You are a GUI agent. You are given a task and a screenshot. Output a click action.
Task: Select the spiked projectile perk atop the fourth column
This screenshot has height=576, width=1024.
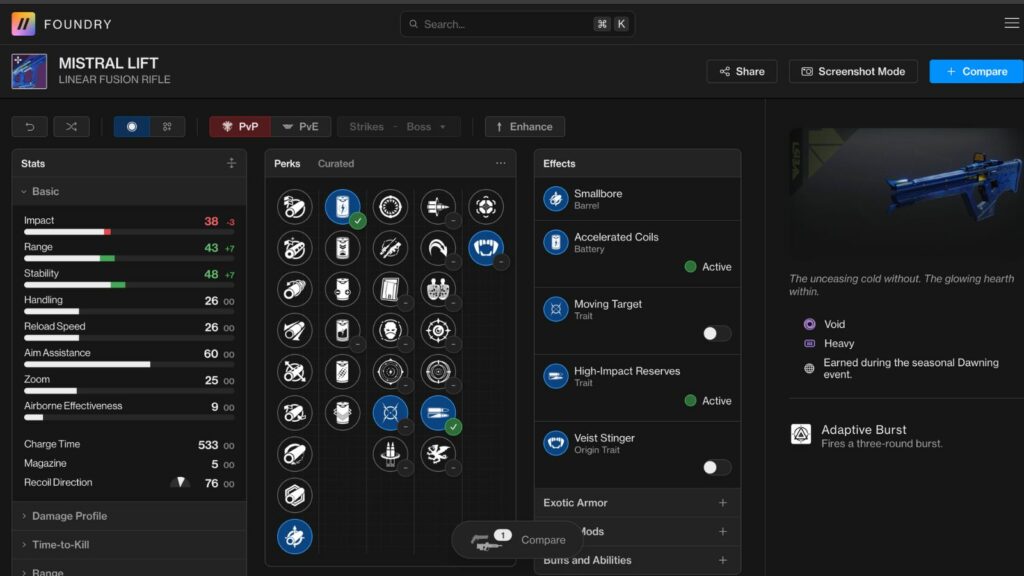point(438,207)
